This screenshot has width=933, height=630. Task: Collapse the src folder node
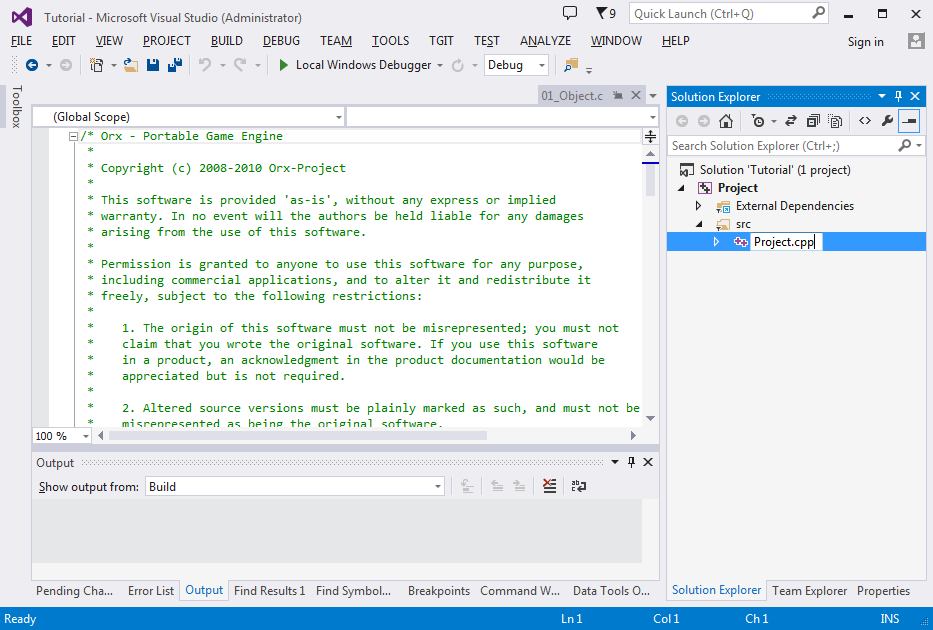pyautogui.click(x=700, y=224)
